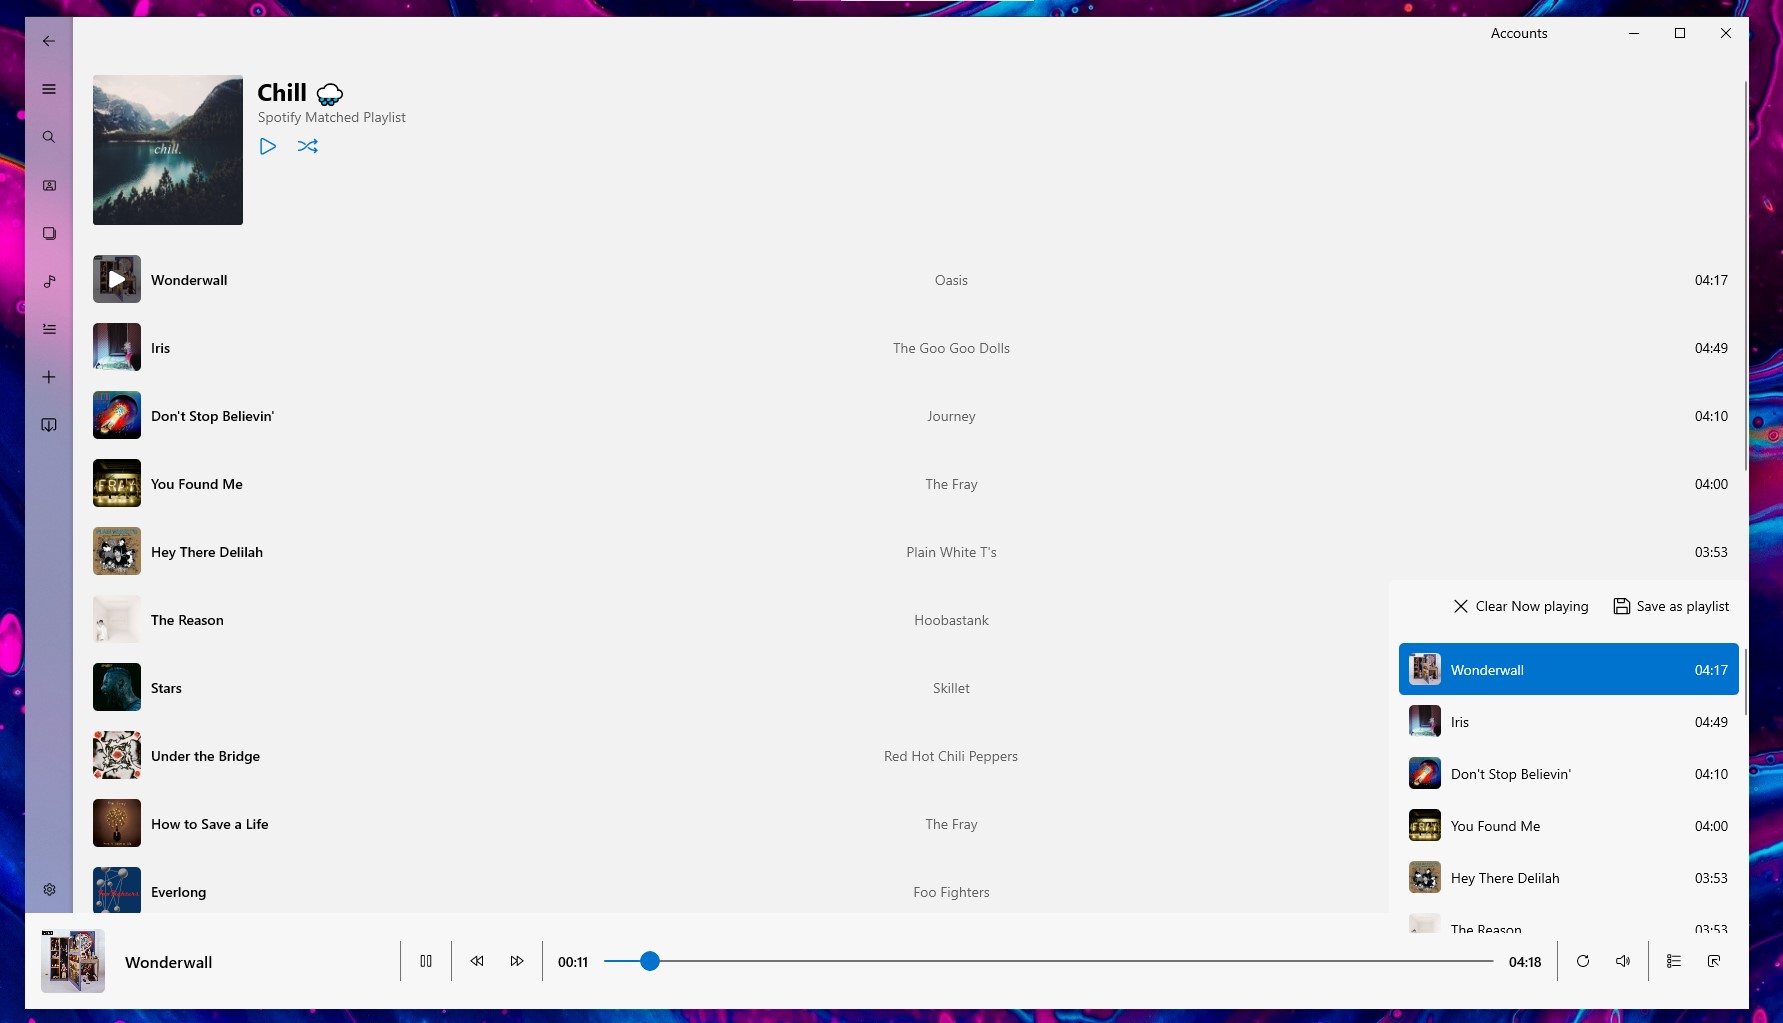Click the now playing album art thumbnail
This screenshot has width=1783, height=1023.
pyautogui.click(x=73, y=961)
